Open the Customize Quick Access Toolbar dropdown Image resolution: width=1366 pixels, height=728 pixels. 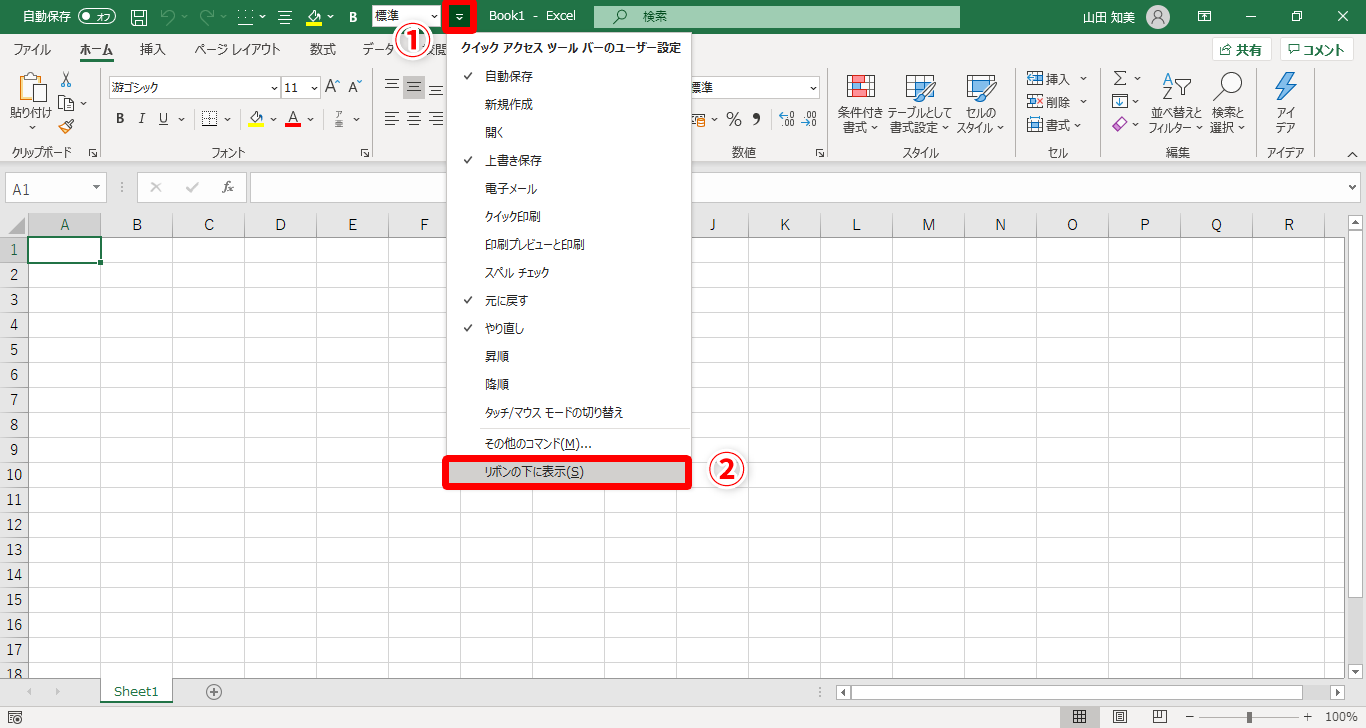click(x=459, y=17)
